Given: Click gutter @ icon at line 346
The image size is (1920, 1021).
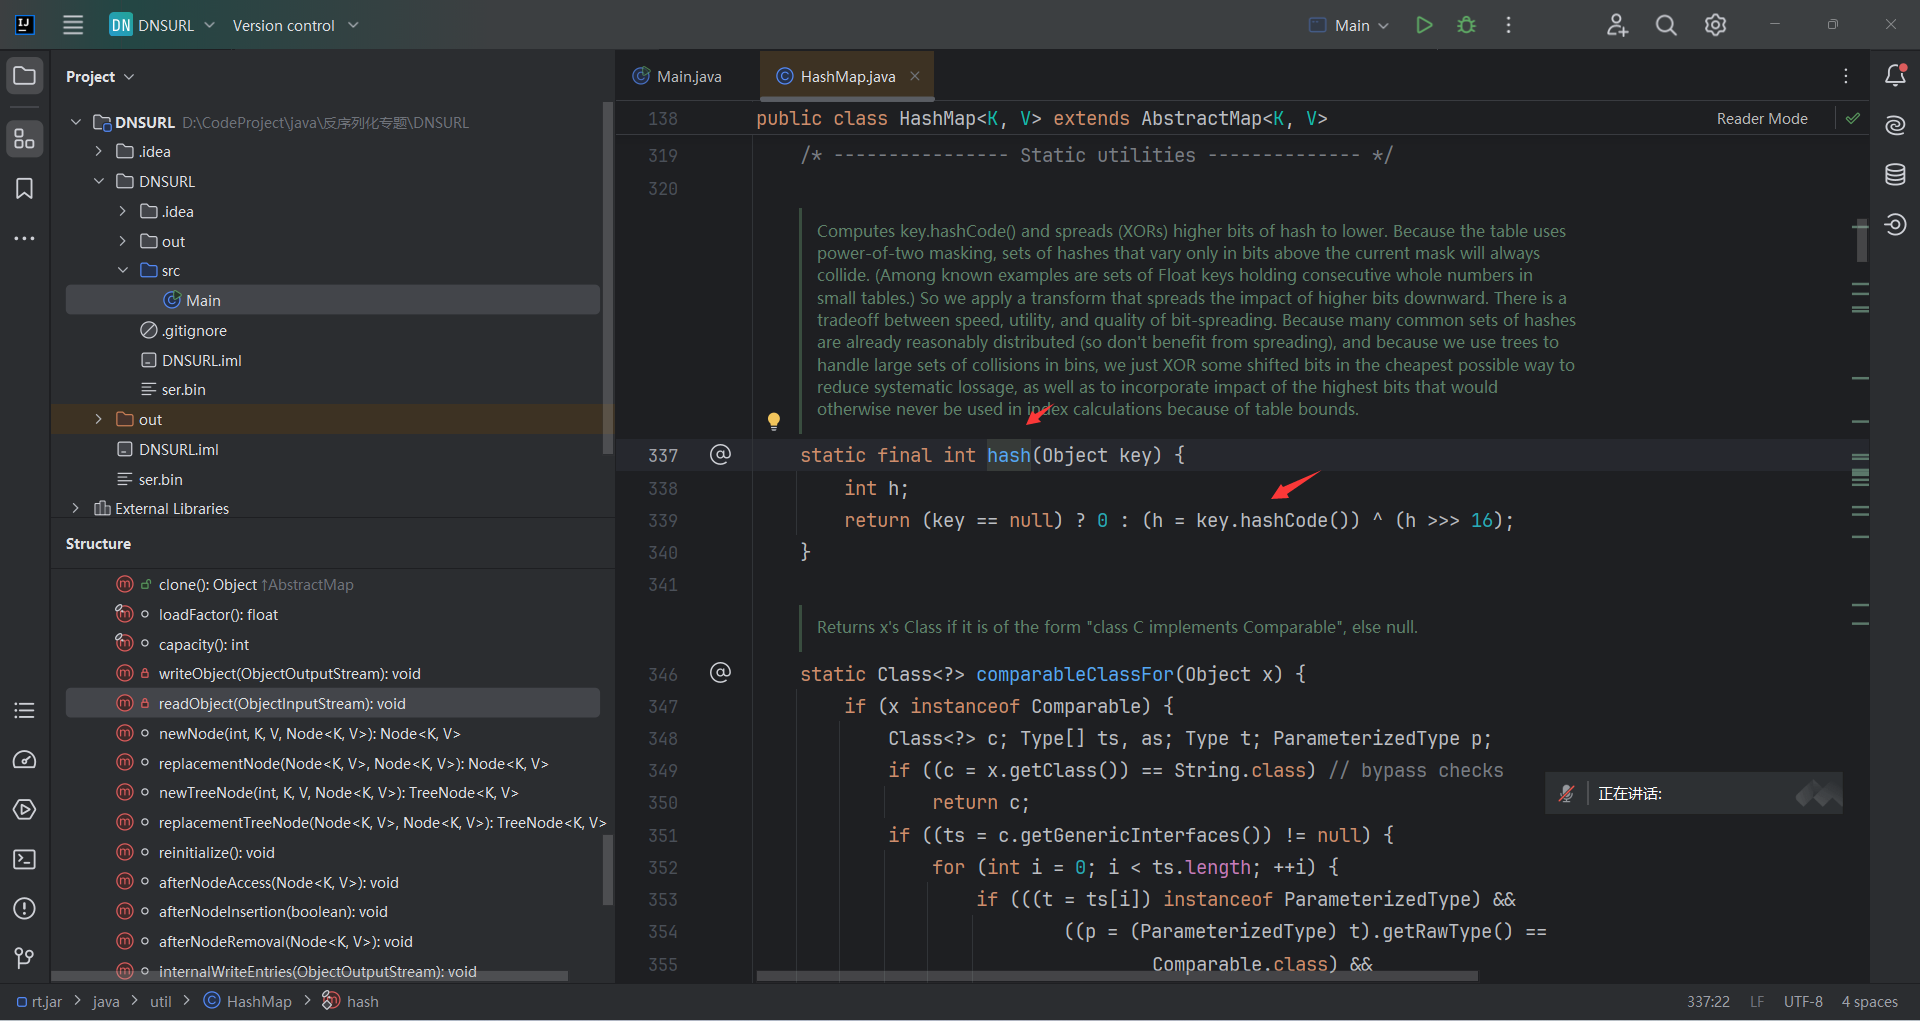Looking at the screenshot, I should 720,673.
